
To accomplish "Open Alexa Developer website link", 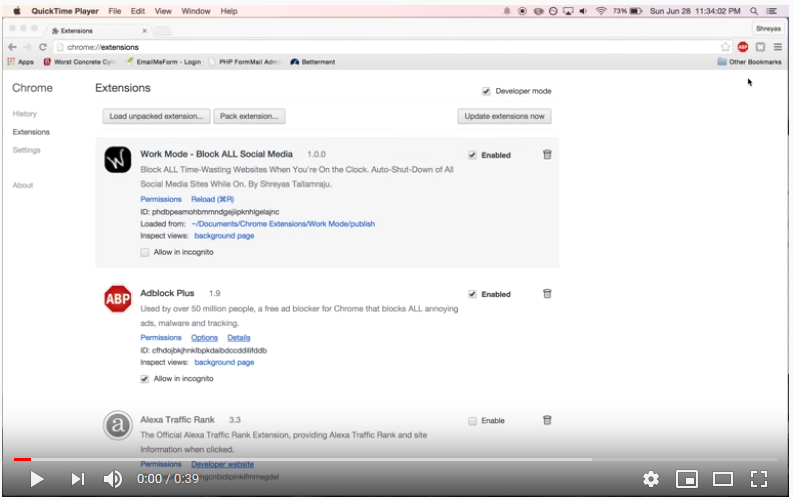I will point(223,464).
